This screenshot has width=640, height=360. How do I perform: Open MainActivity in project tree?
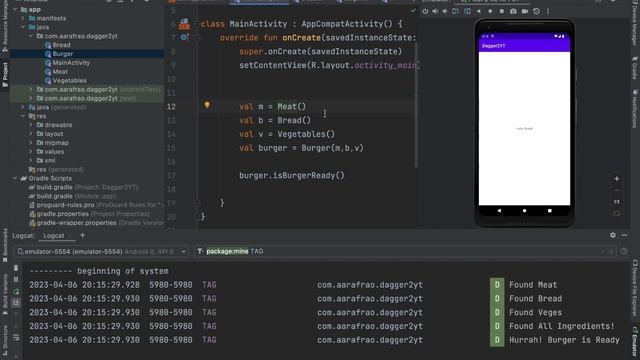tap(71, 63)
